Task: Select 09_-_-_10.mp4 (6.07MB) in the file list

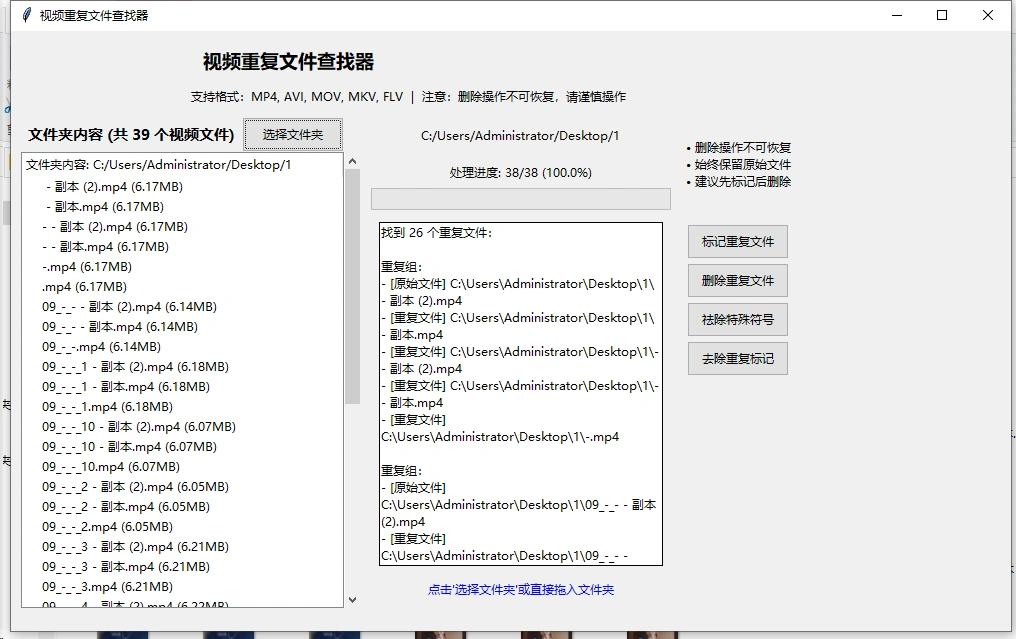Action: pos(110,467)
